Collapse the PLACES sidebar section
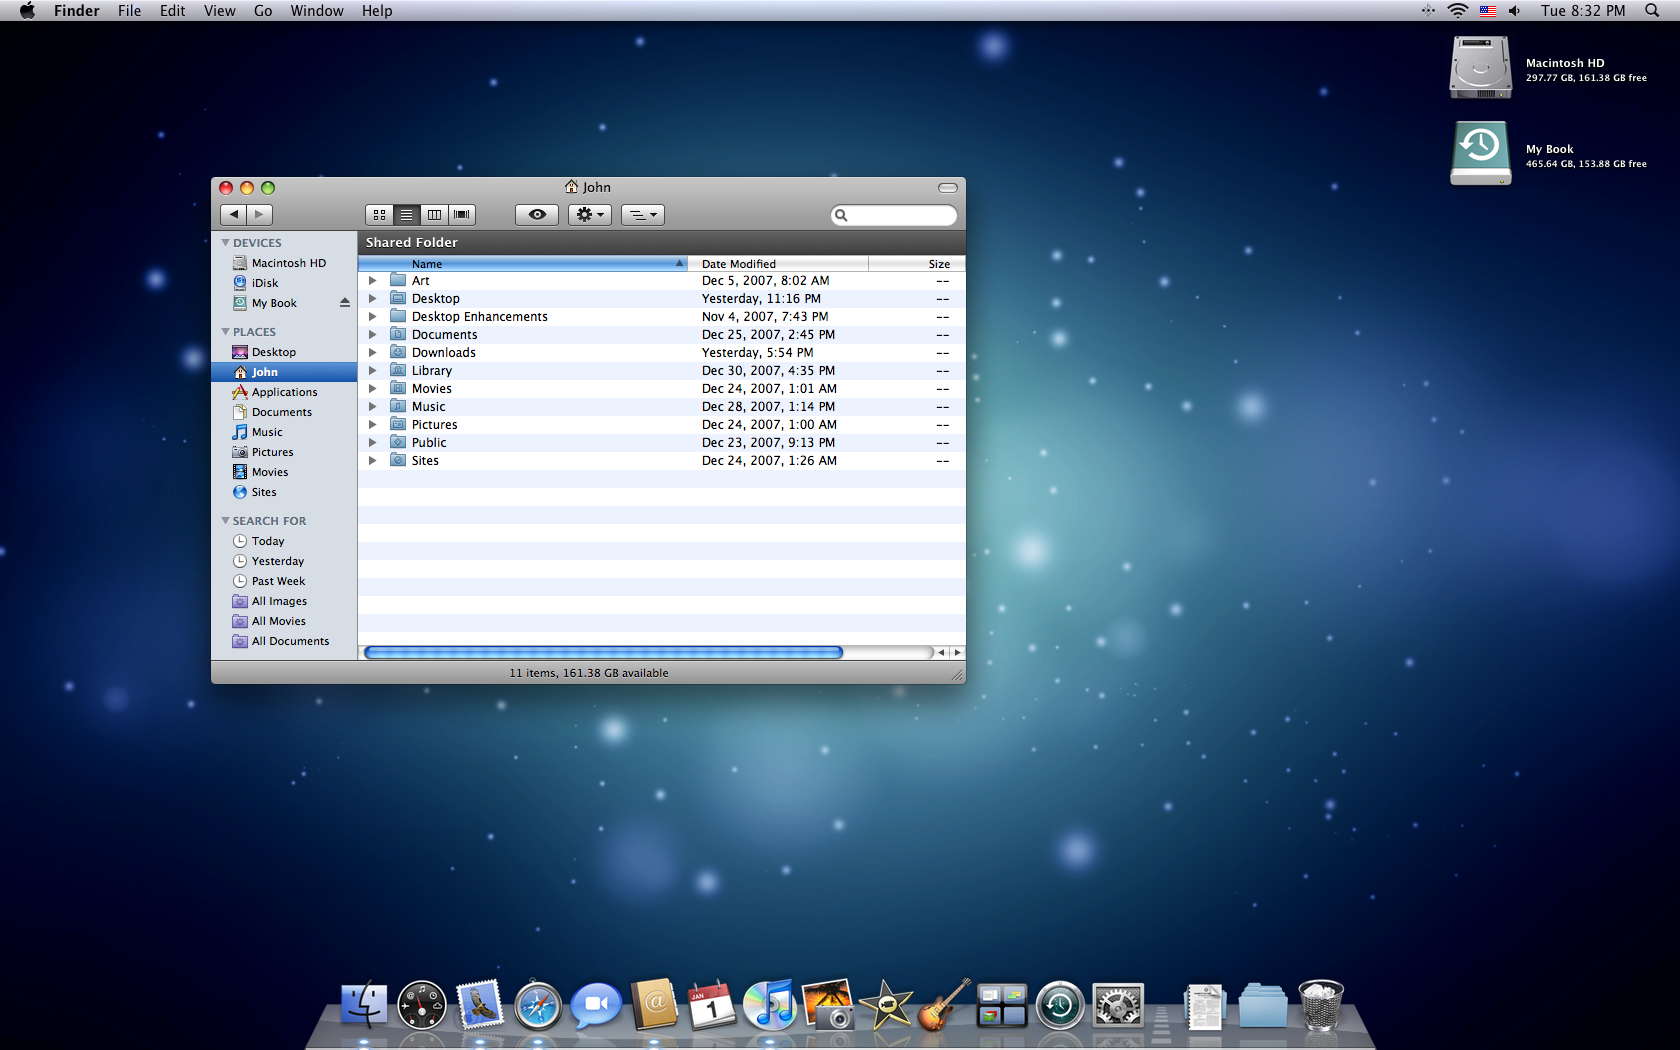 225,332
